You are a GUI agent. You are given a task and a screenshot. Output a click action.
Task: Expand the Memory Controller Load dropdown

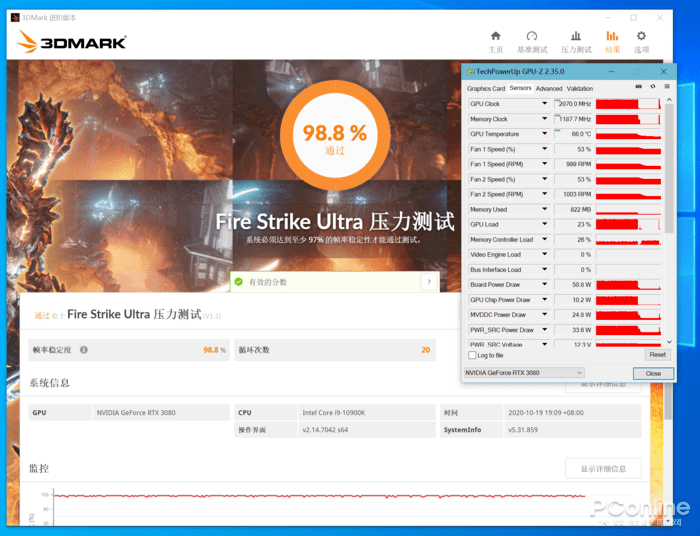click(x=545, y=239)
